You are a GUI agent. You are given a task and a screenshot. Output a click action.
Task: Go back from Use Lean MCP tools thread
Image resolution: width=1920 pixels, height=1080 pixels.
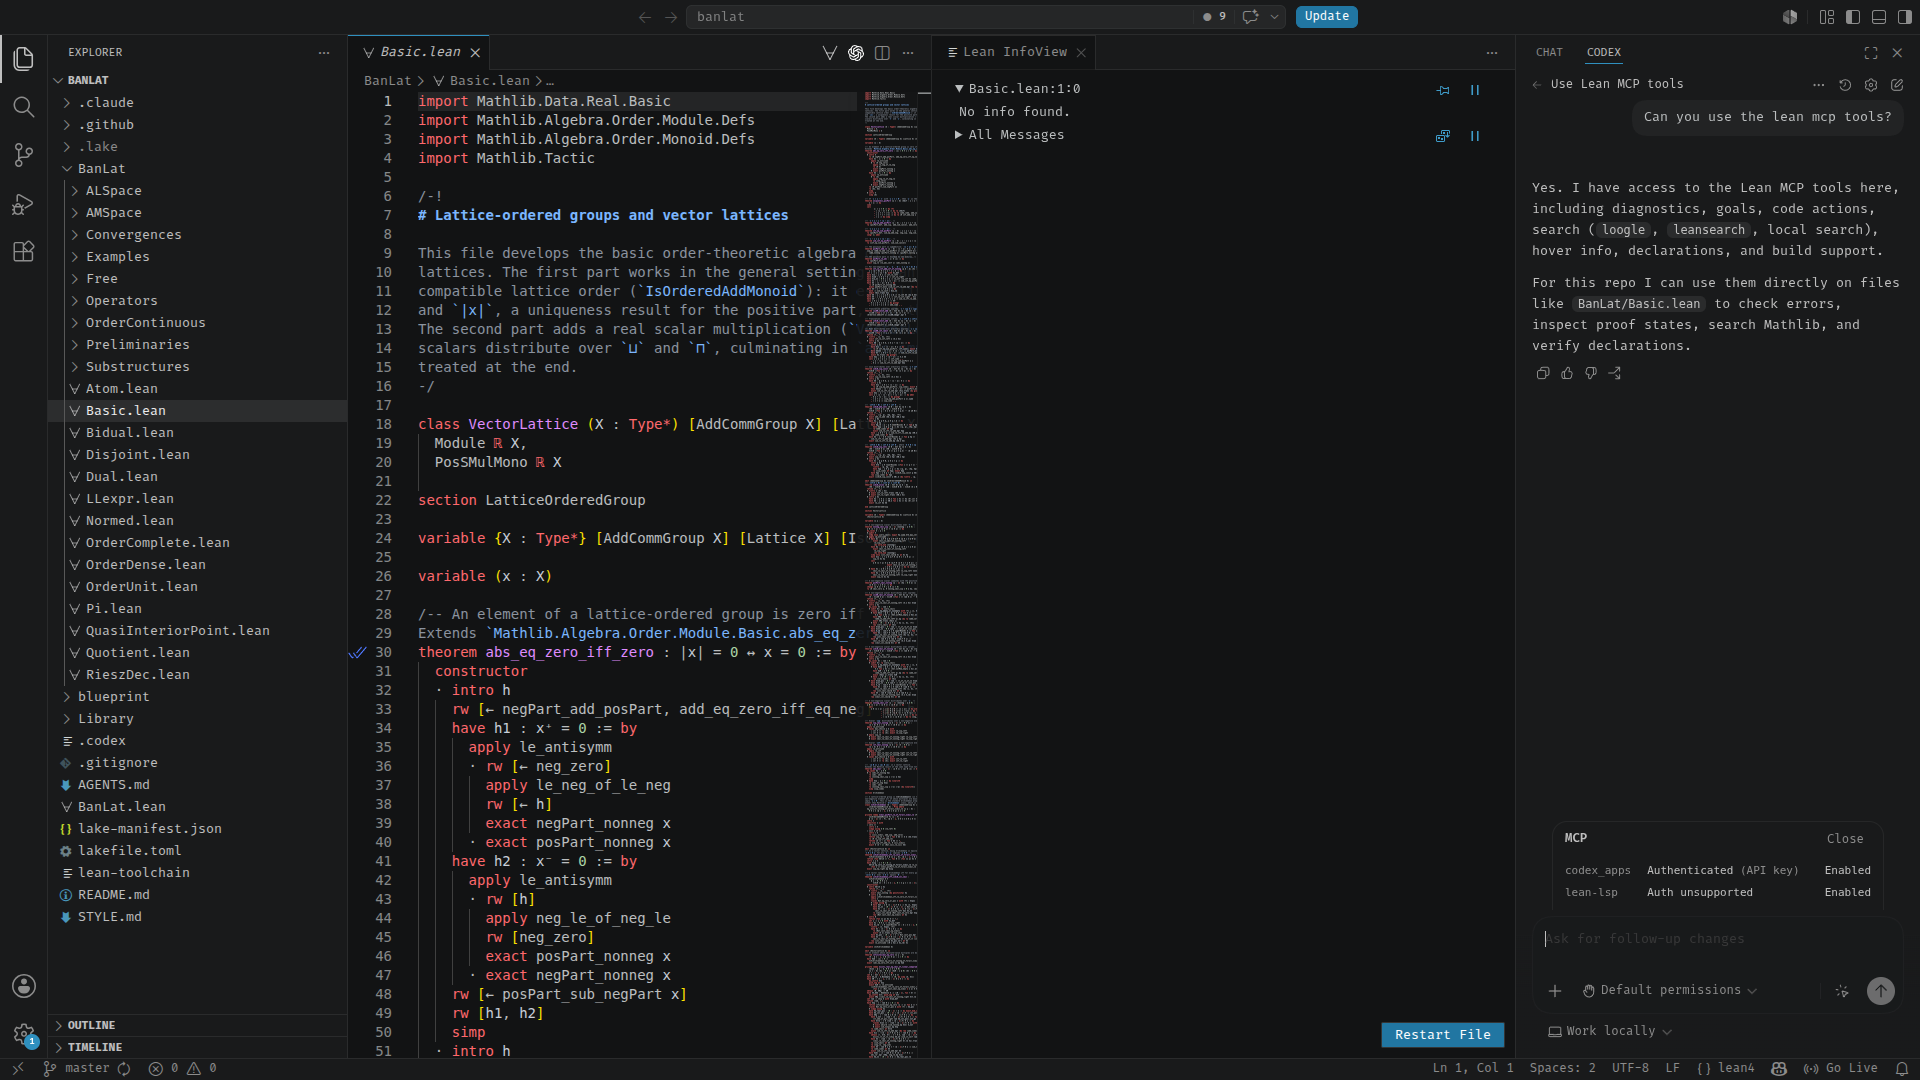[1537, 85]
